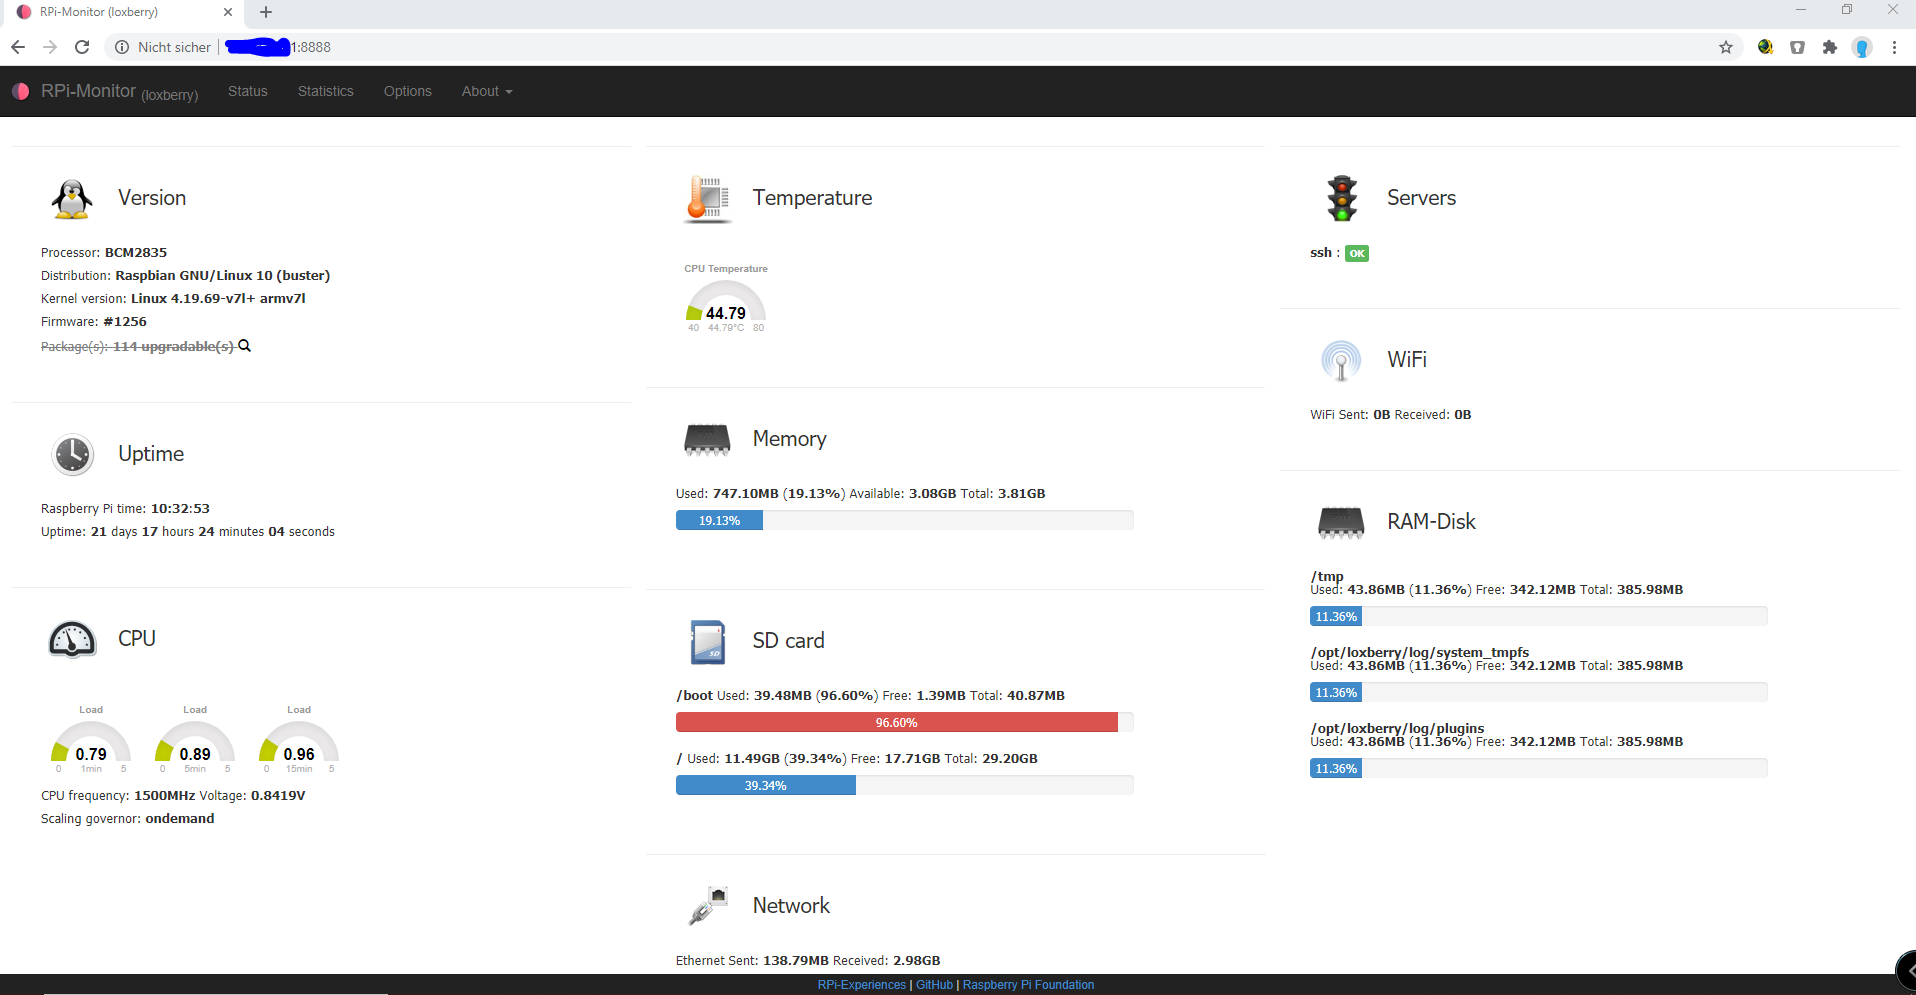
Task: Click the '/tmp' RAM-Disk path label
Action: [x=1327, y=576]
